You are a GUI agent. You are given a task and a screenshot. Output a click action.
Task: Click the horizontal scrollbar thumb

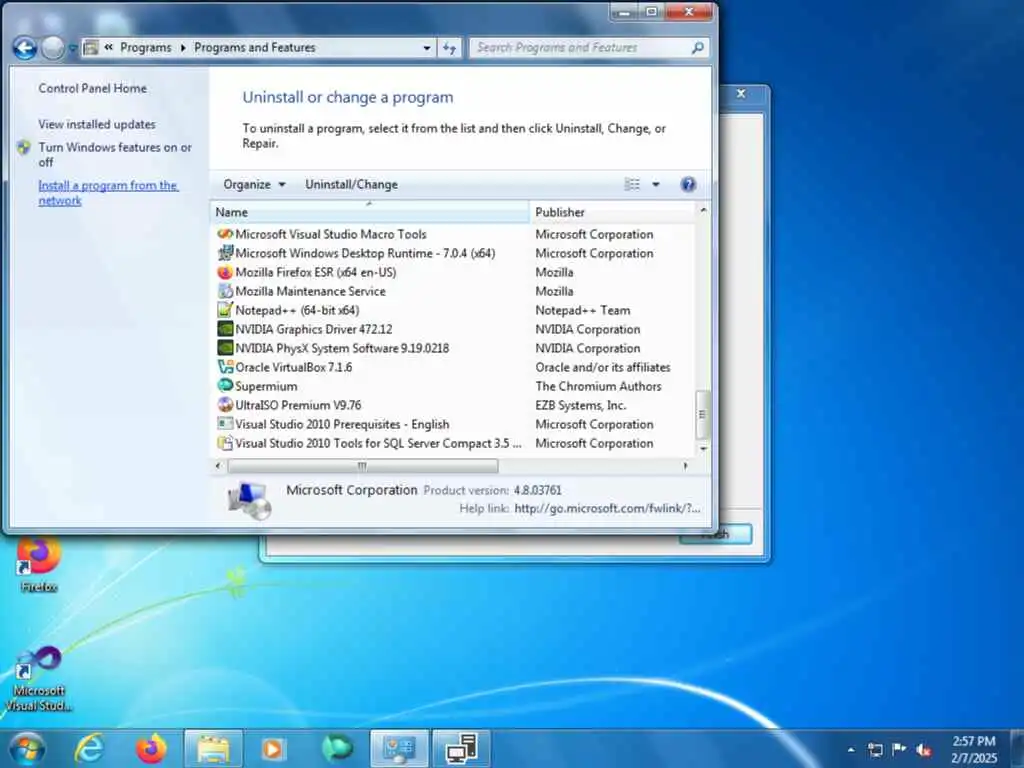click(362, 466)
